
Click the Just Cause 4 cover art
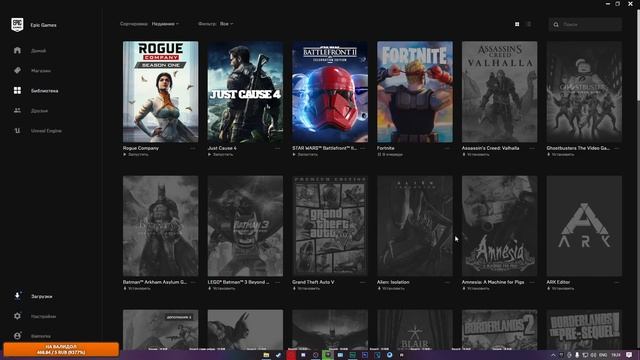(x=245, y=92)
